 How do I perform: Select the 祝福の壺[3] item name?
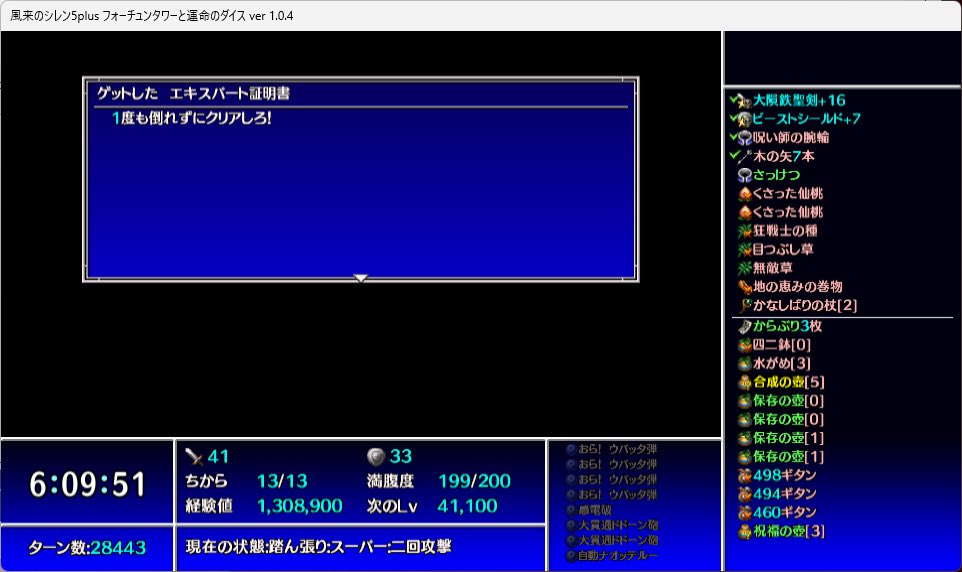pyautogui.click(x=789, y=531)
